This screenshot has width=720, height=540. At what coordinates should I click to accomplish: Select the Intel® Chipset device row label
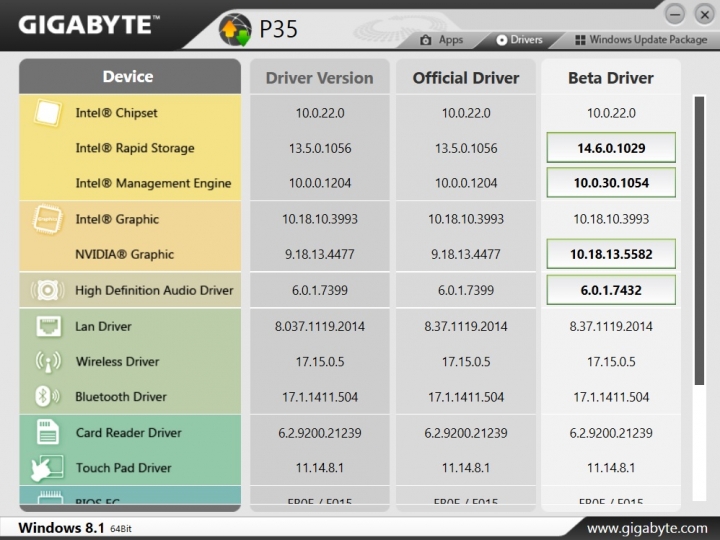click(116, 113)
